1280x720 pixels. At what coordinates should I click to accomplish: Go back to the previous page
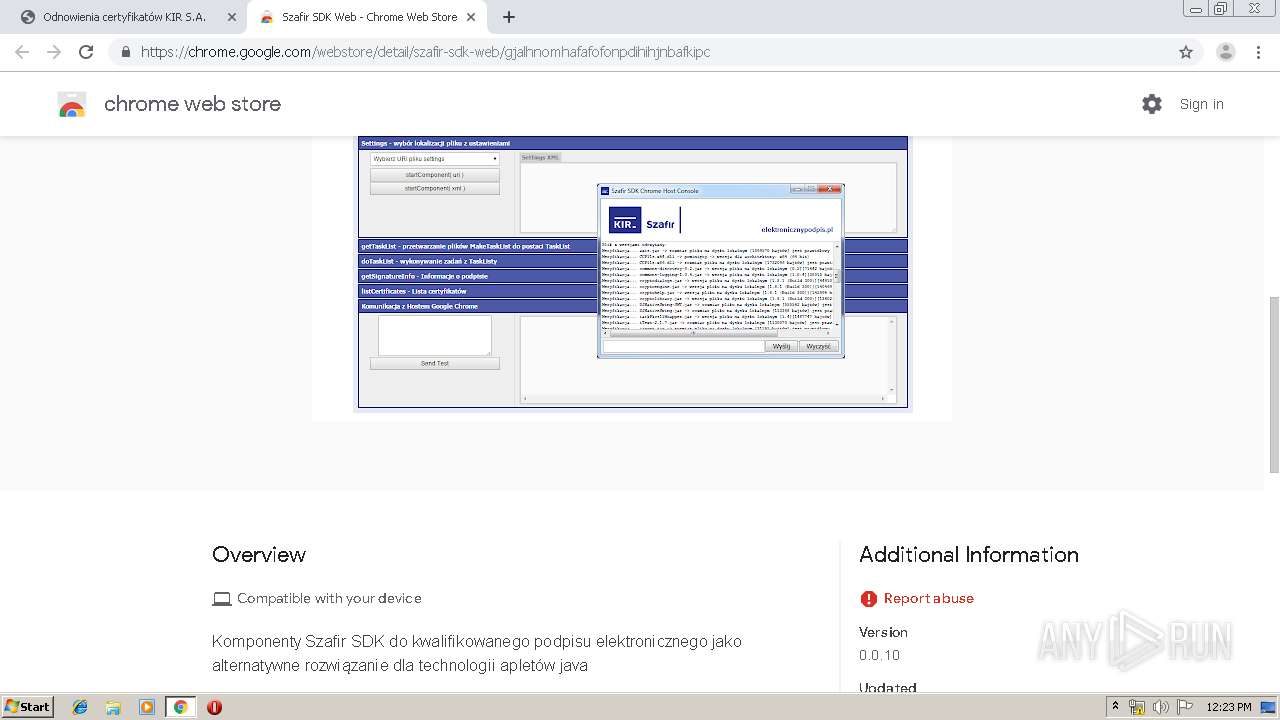(22, 52)
